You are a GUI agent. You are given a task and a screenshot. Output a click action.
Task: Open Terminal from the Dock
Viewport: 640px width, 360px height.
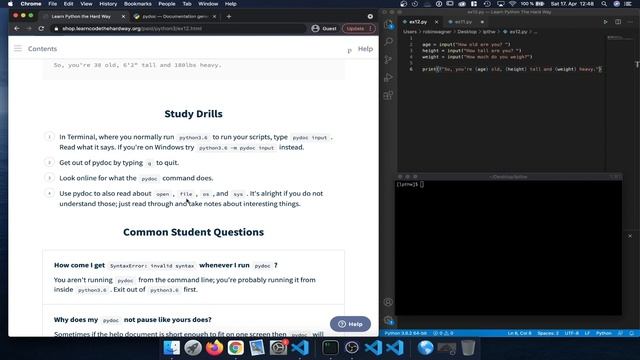(330, 348)
